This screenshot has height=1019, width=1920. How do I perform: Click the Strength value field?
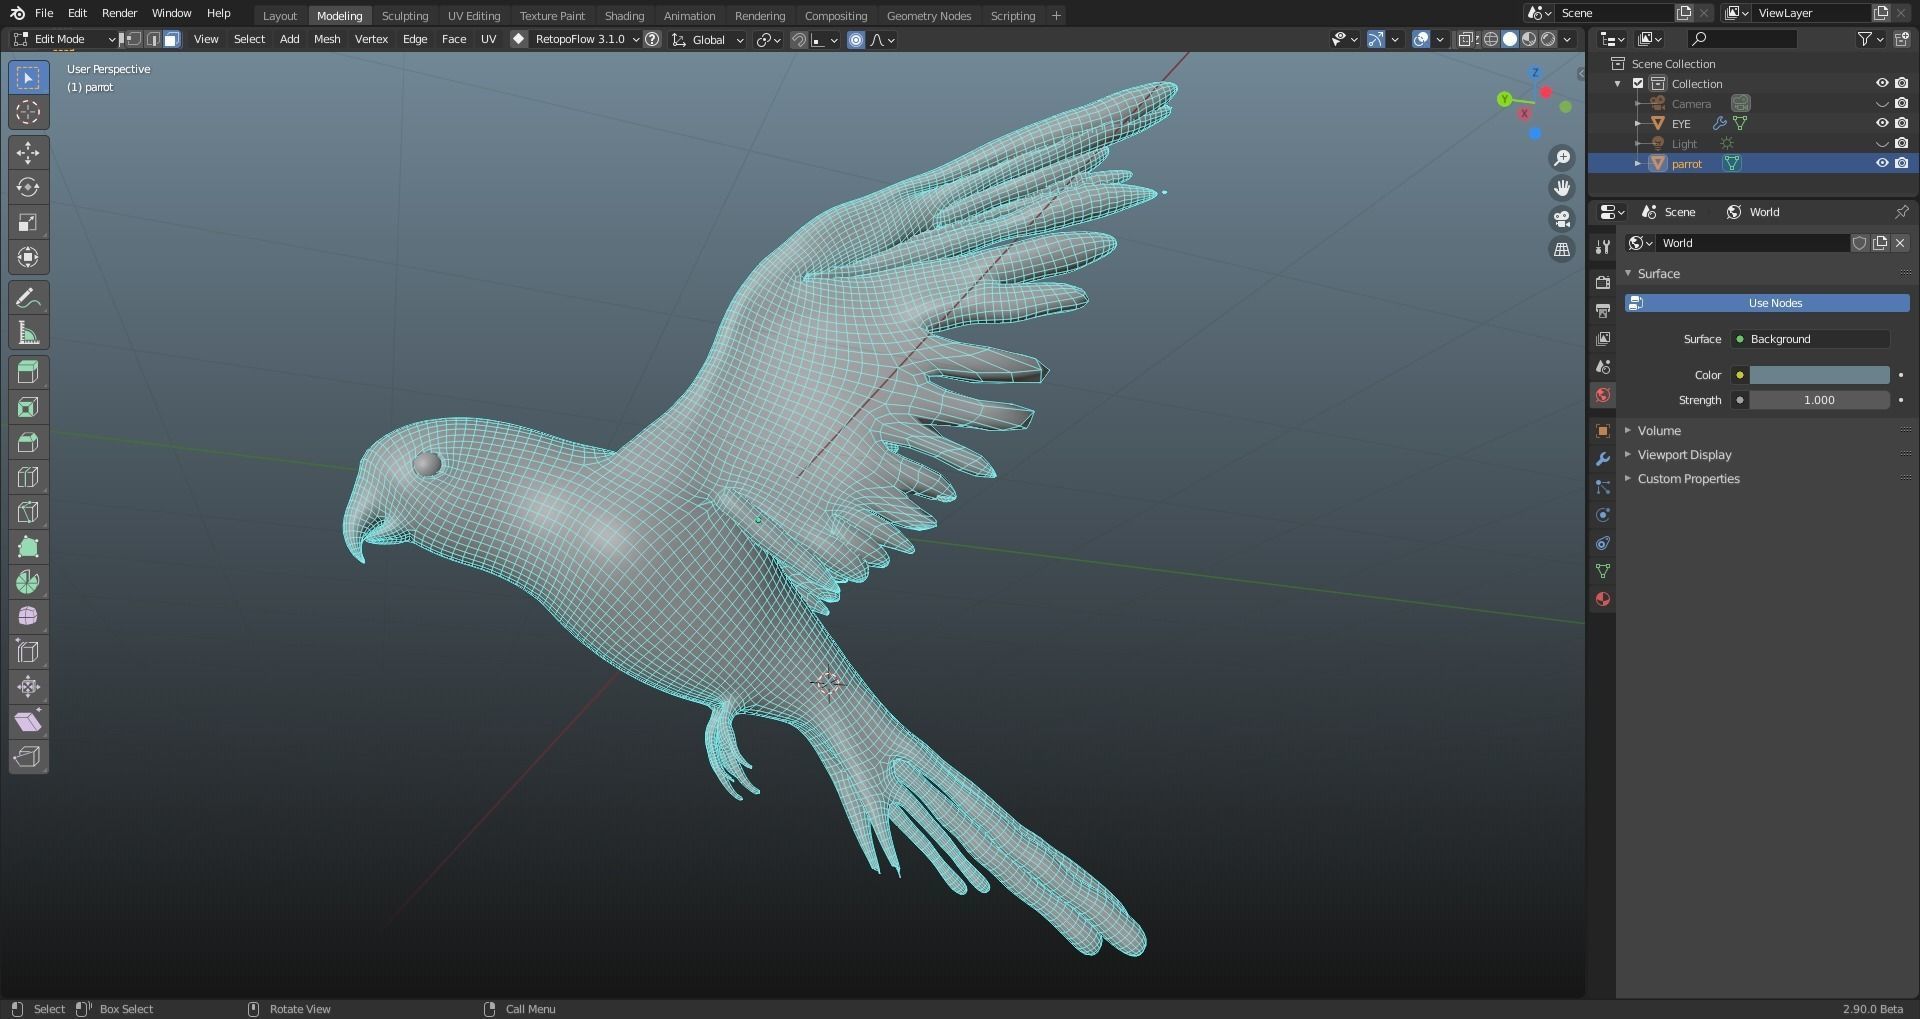coord(1817,400)
